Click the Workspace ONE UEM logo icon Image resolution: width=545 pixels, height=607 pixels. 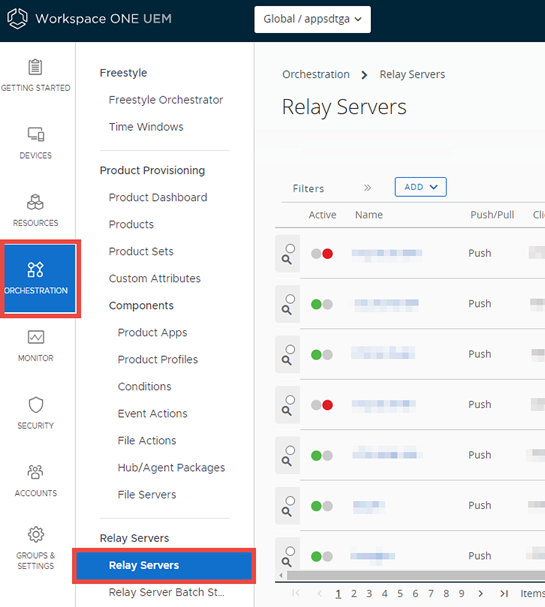pos(17,19)
